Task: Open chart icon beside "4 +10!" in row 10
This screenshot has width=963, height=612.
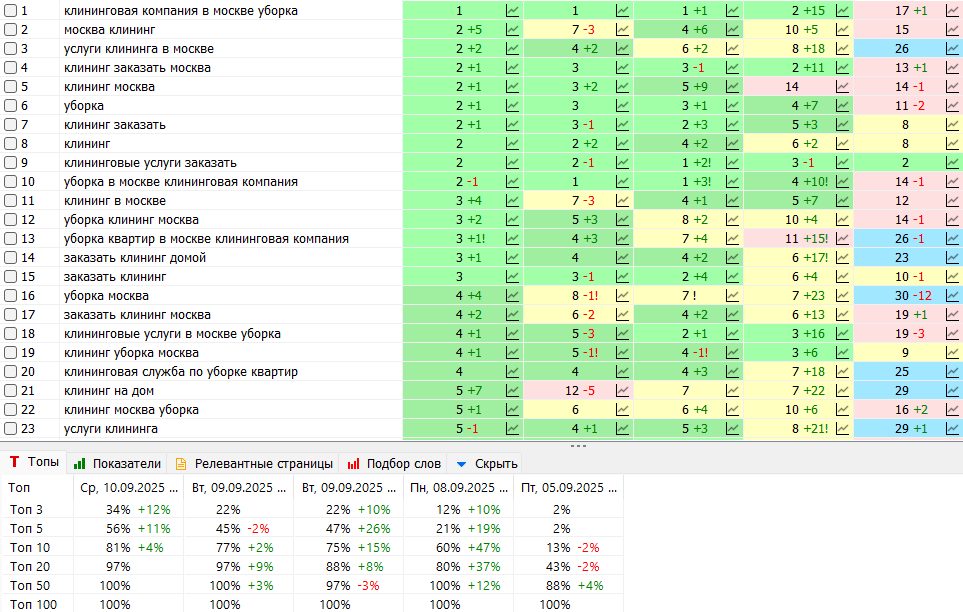Action: [x=843, y=182]
